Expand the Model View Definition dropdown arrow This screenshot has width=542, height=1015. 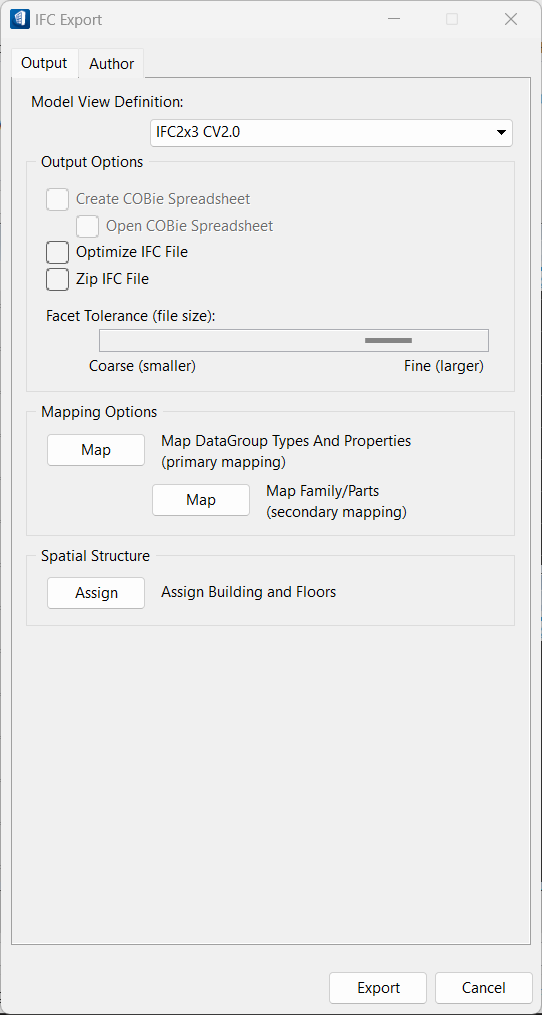point(501,133)
